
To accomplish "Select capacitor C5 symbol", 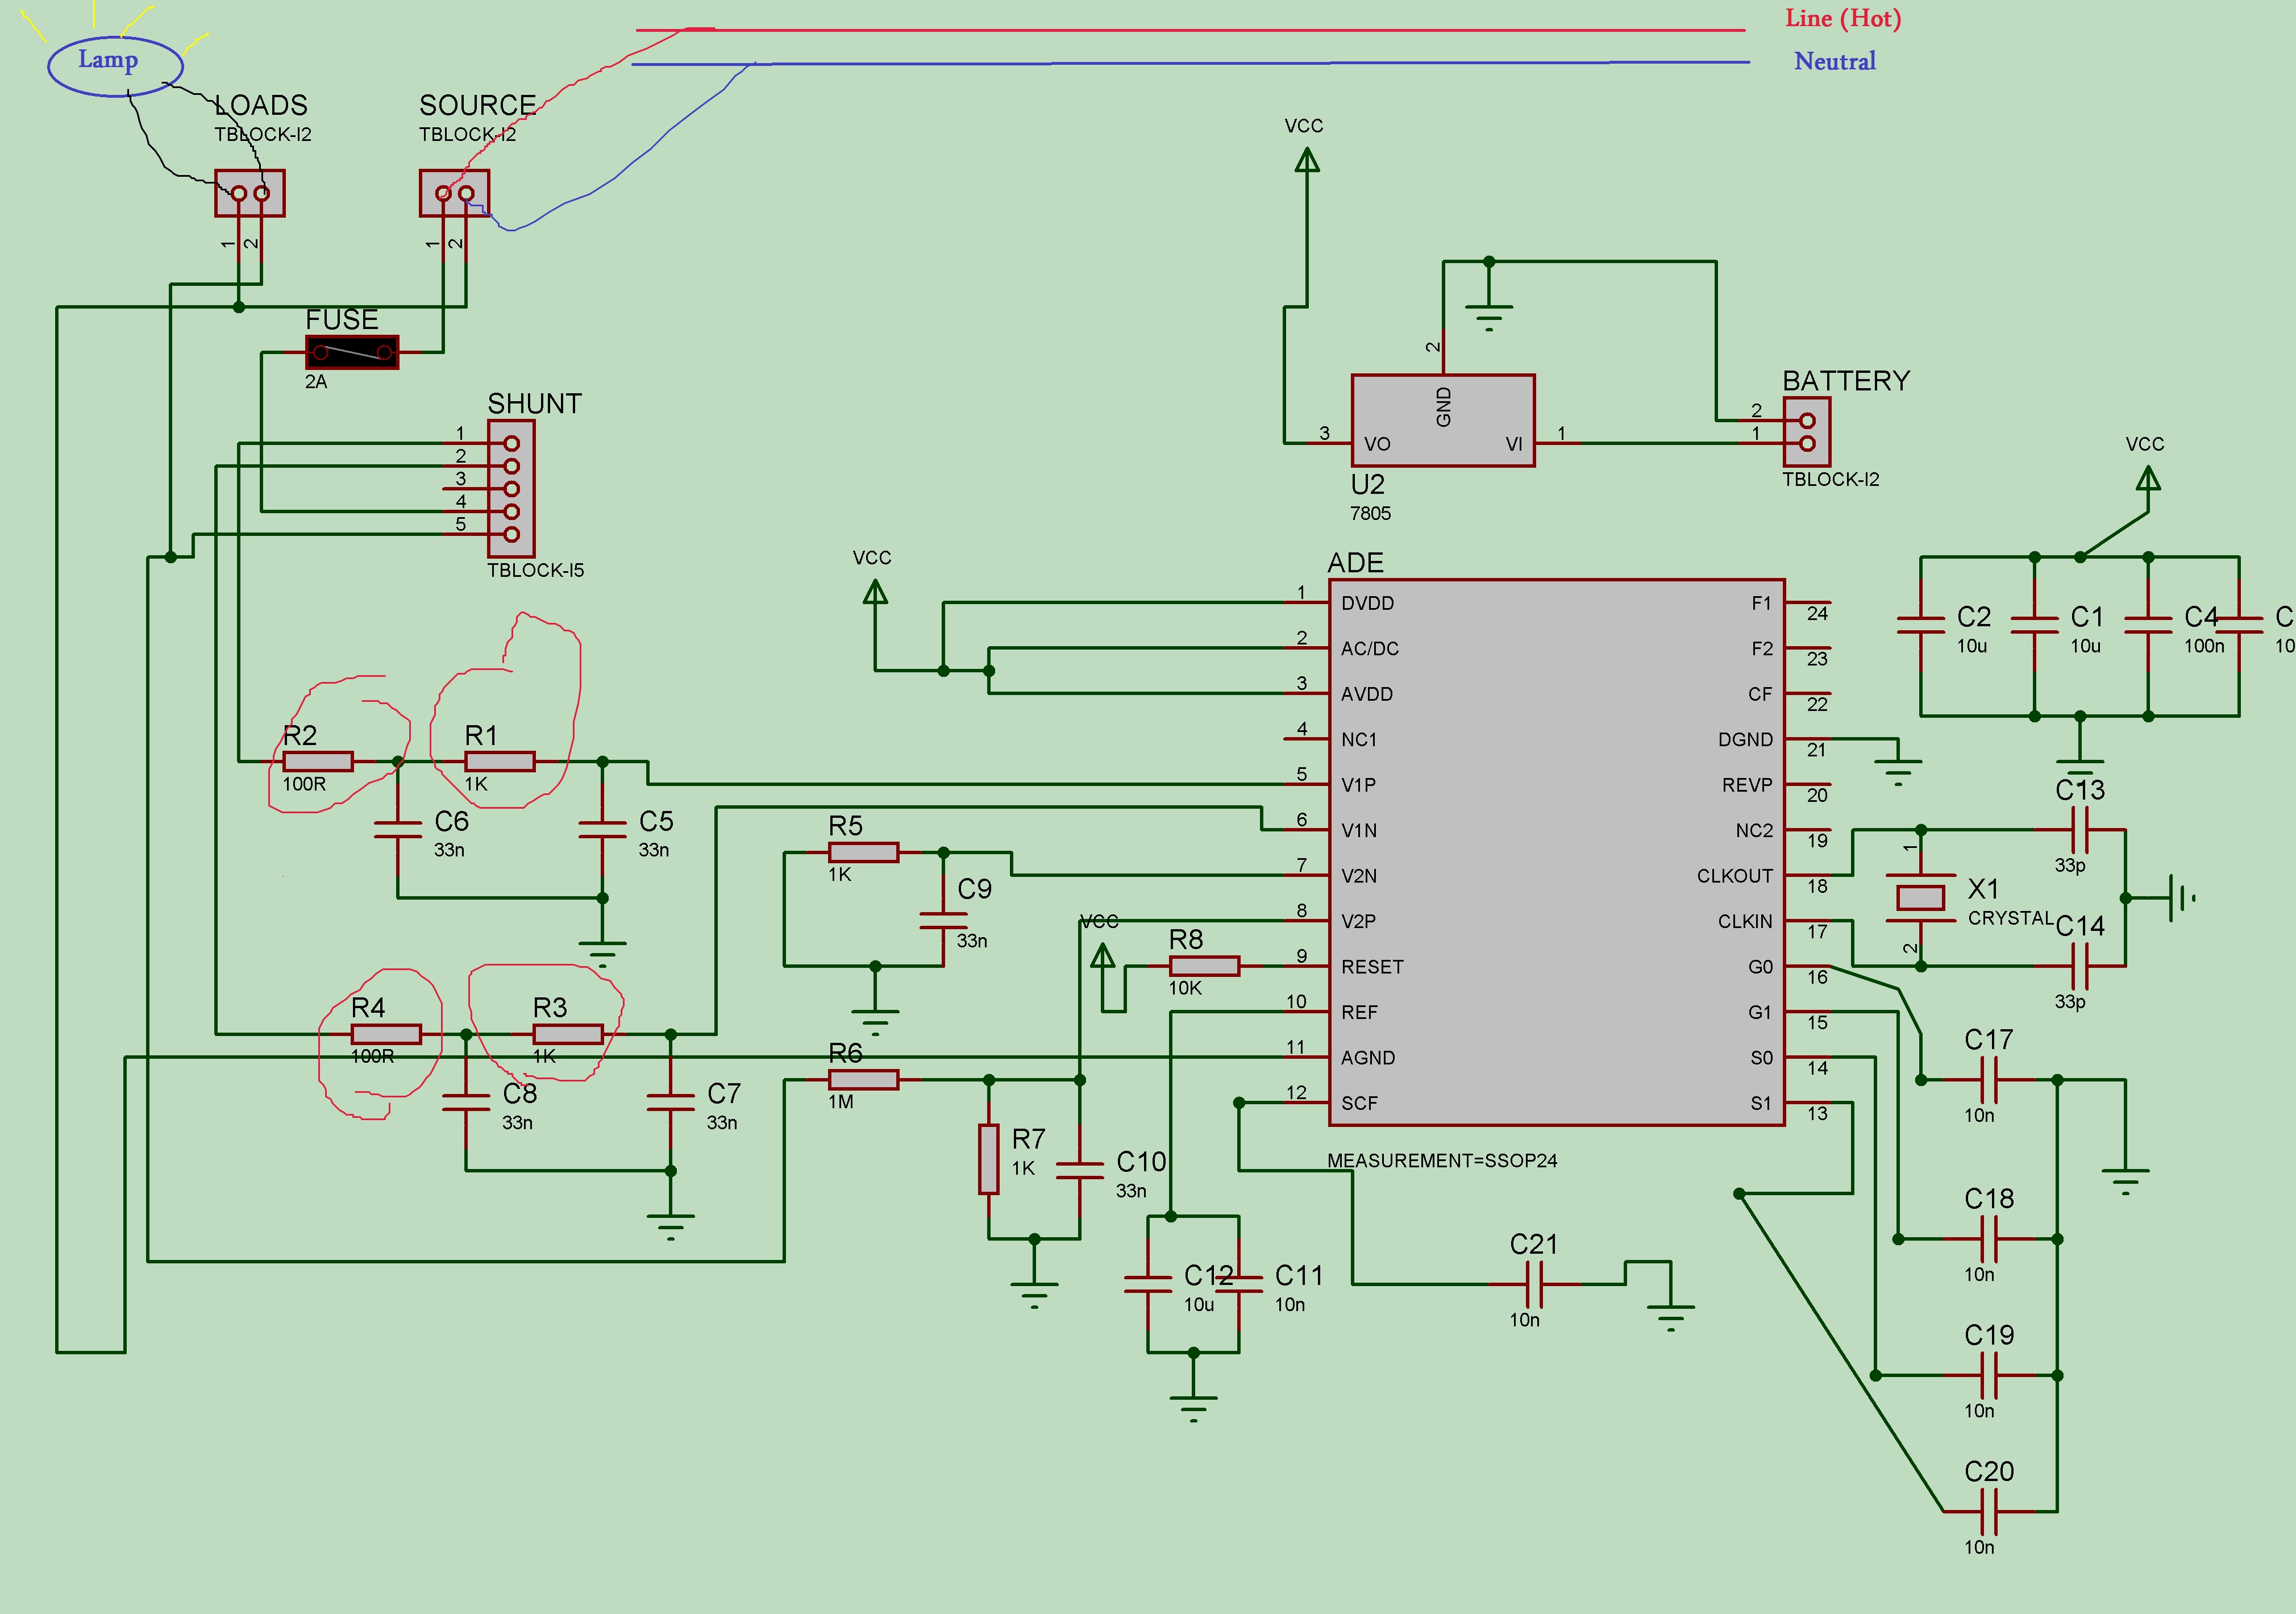I will 603,830.
